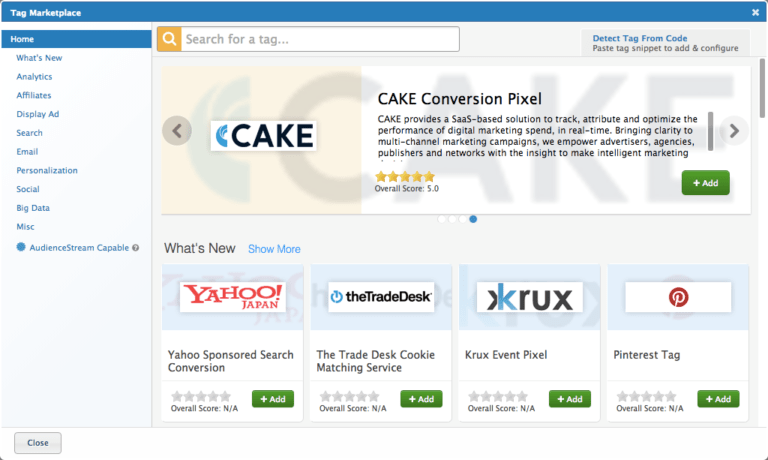This screenshot has width=768, height=460.
Task: Open Search category in sidebar
Action: [29, 133]
